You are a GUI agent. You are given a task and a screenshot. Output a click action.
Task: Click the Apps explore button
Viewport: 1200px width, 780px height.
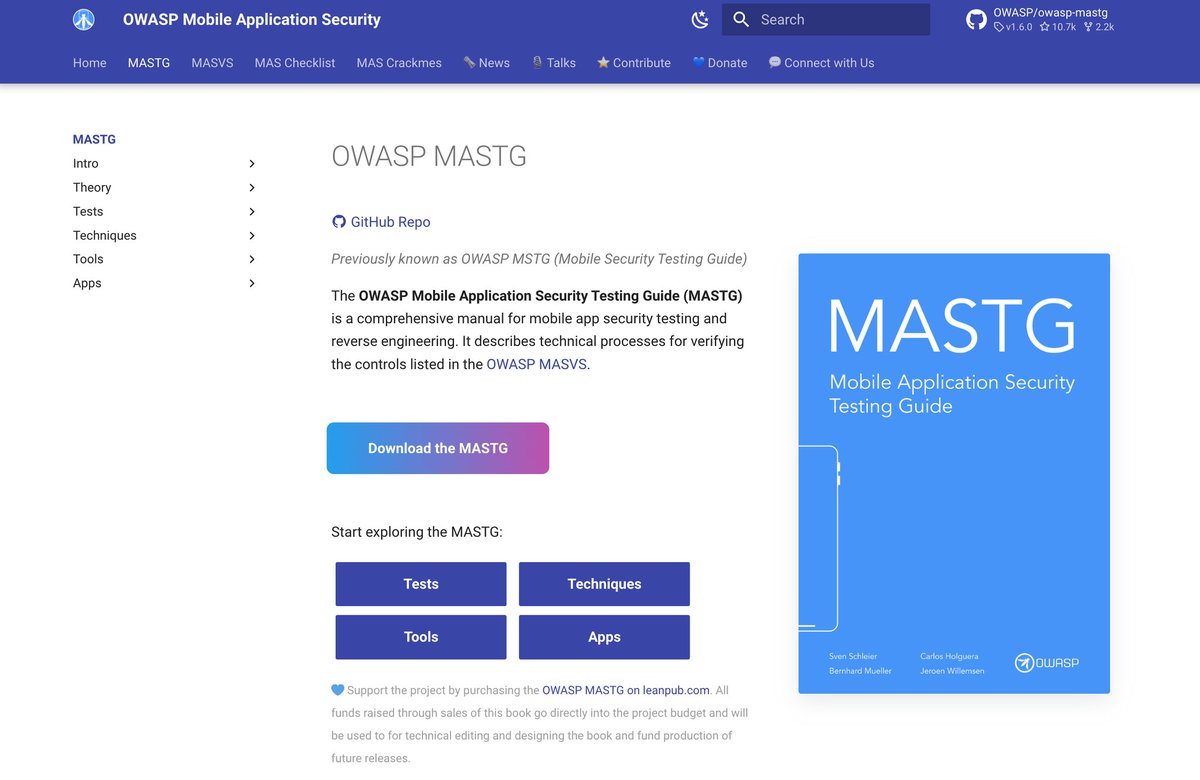tap(604, 637)
